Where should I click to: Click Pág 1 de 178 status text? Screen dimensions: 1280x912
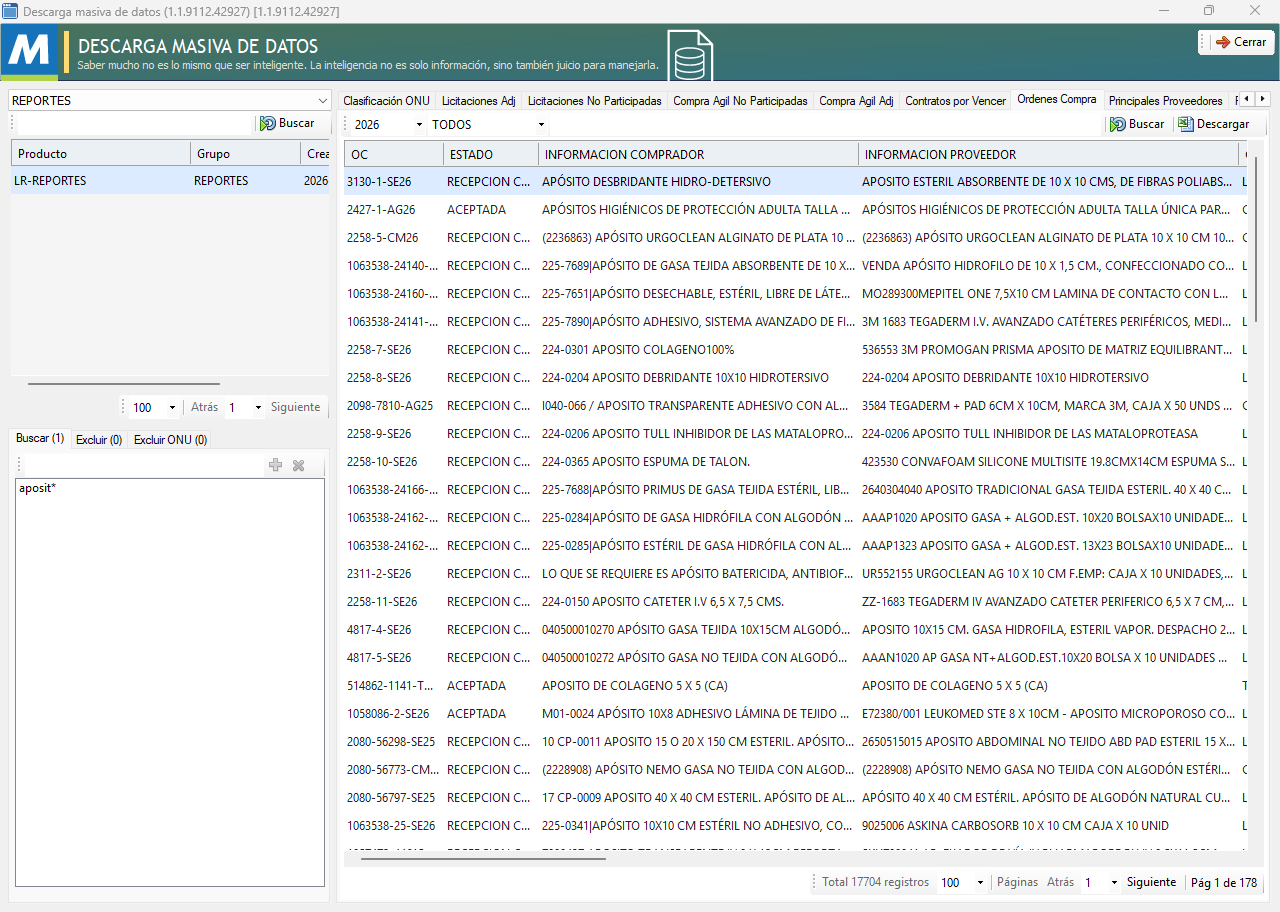coord(1224,882)
